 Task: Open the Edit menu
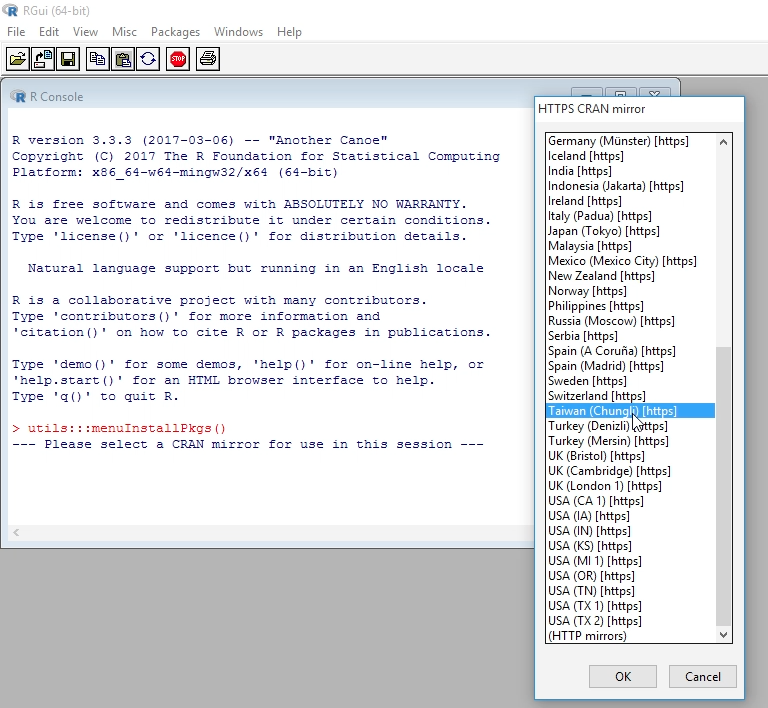tap(49, 32)
